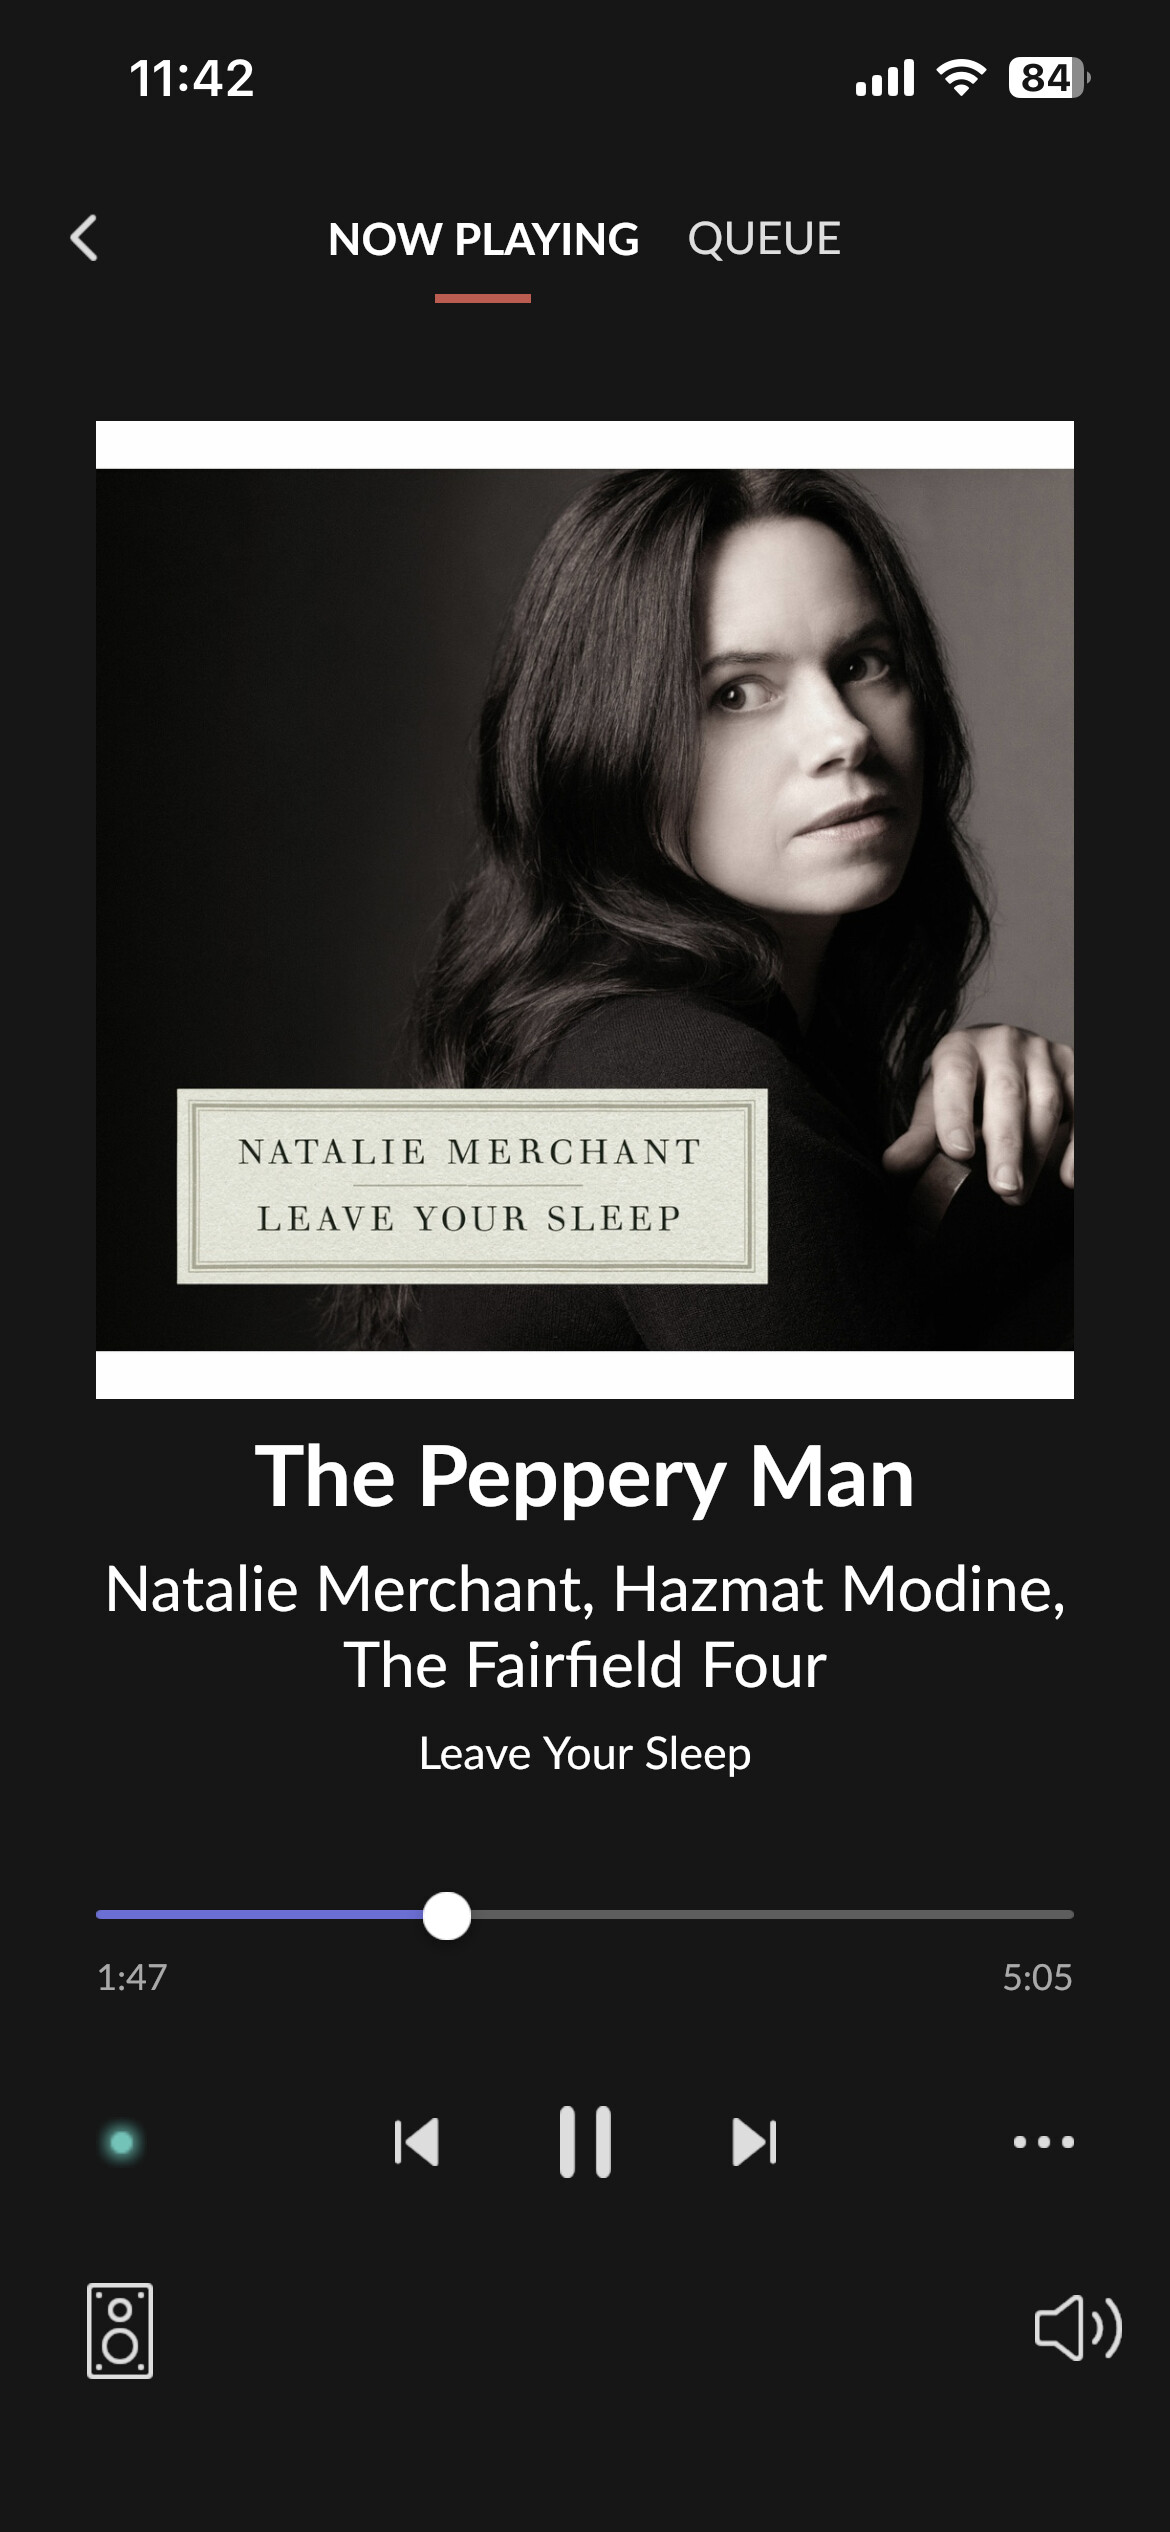Open the Leave Your Sleep album link
The height and width of the screenshot is (2532, 1170).
point(585,1753)
